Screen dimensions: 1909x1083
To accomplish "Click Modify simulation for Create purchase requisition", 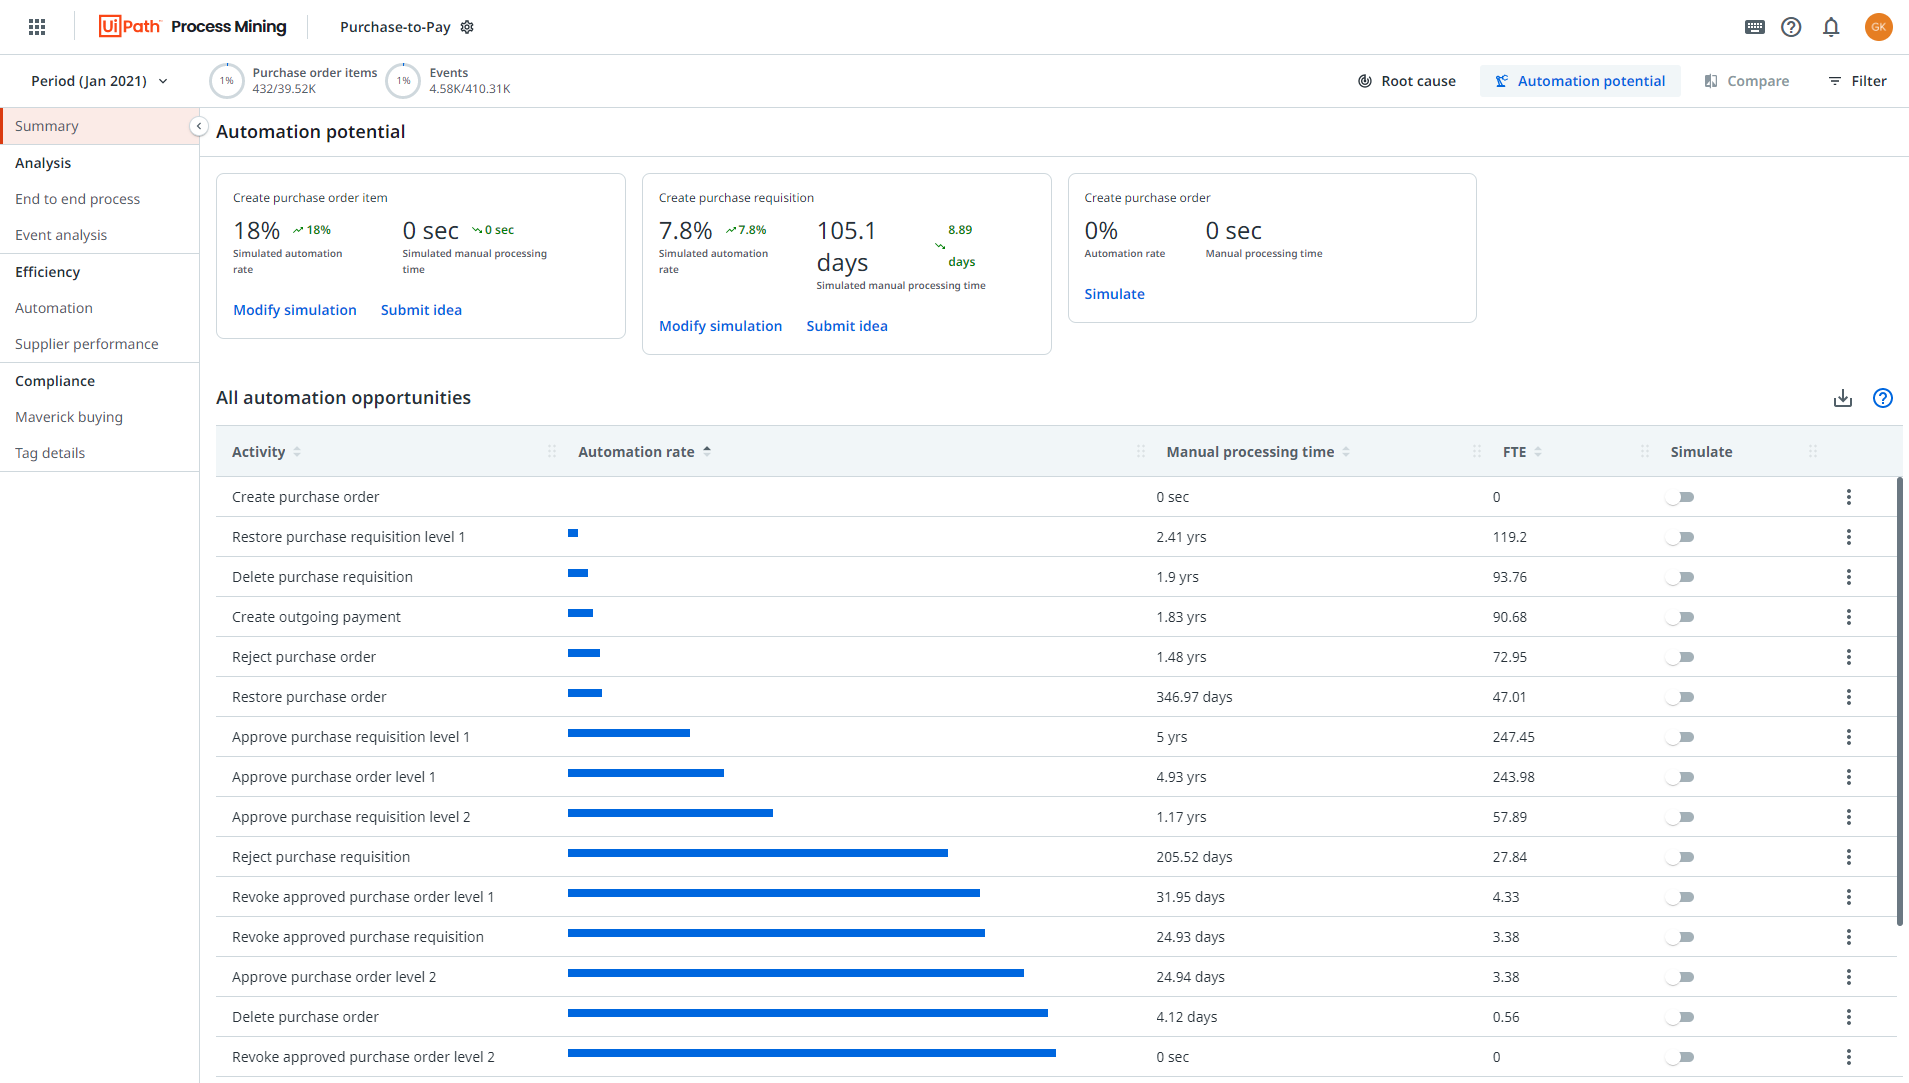I will (720, 326).
